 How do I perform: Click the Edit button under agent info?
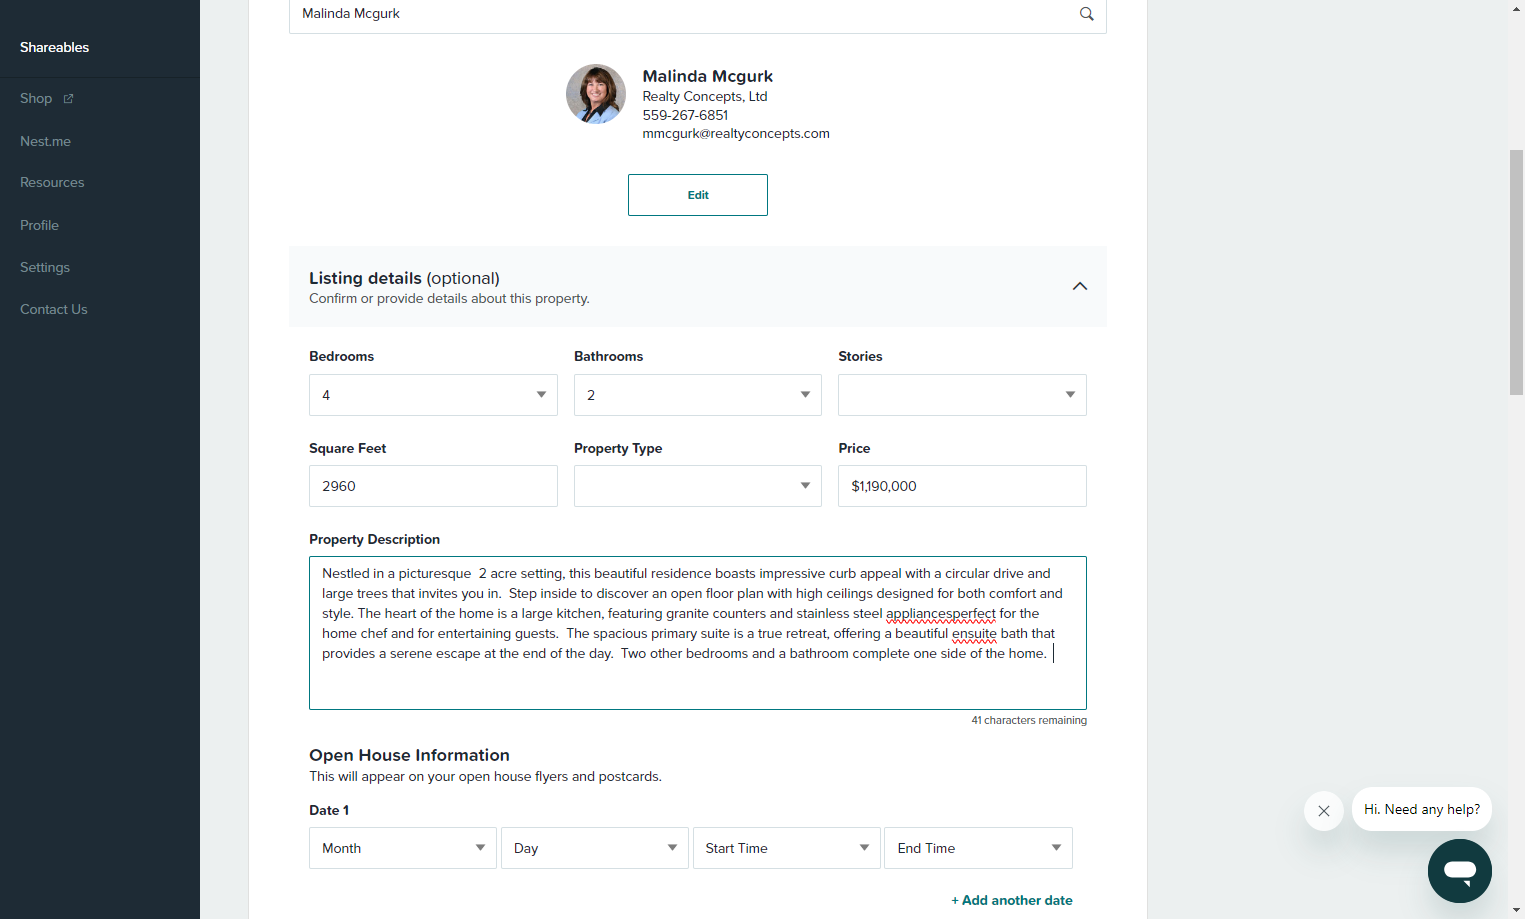tap(698, 195)
